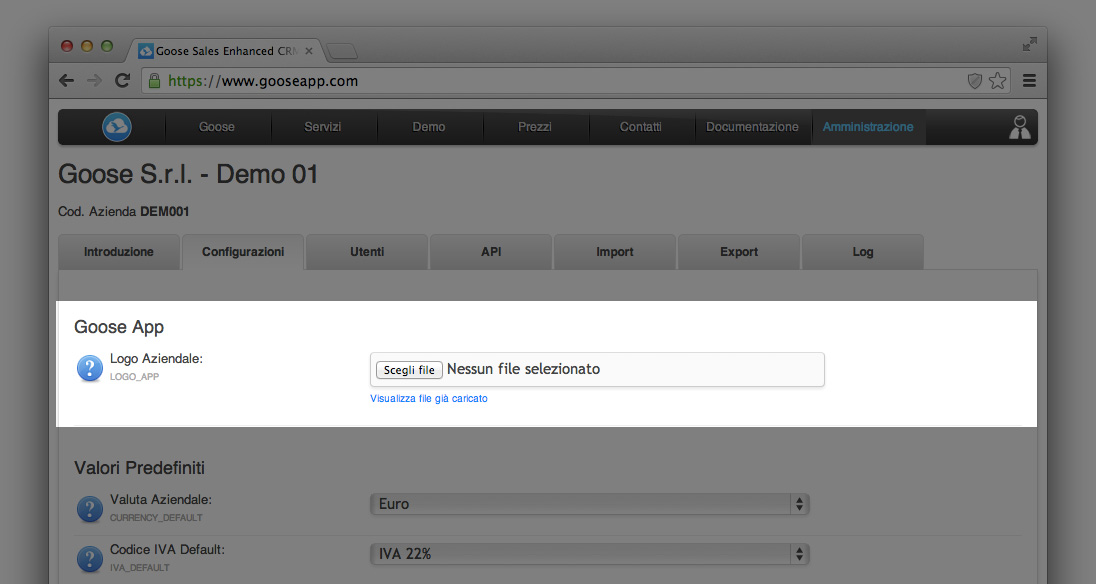Image resolution: width=1096 pixels, height=584 pixels.
Task: Go back using the browser back arrow
Action: pos(66,80)
